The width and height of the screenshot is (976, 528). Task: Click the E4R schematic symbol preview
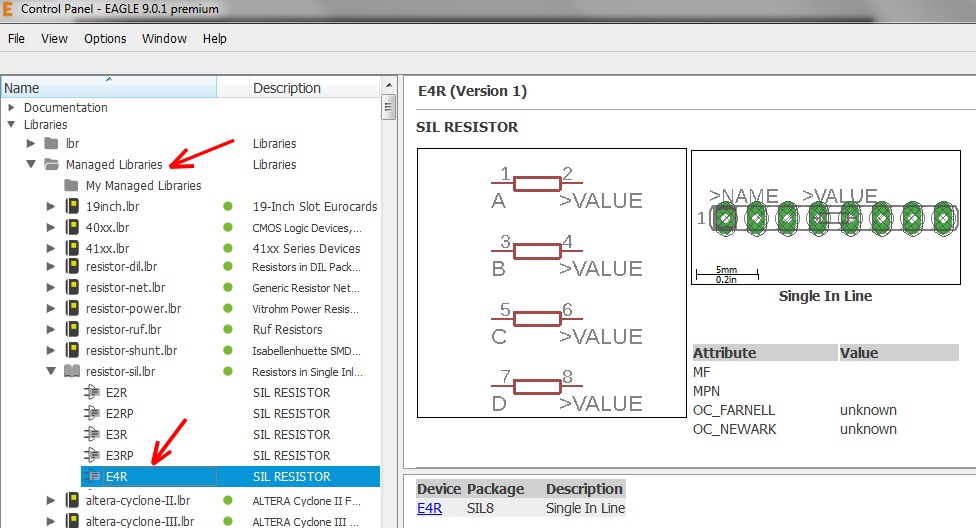(x=551, y=283)
